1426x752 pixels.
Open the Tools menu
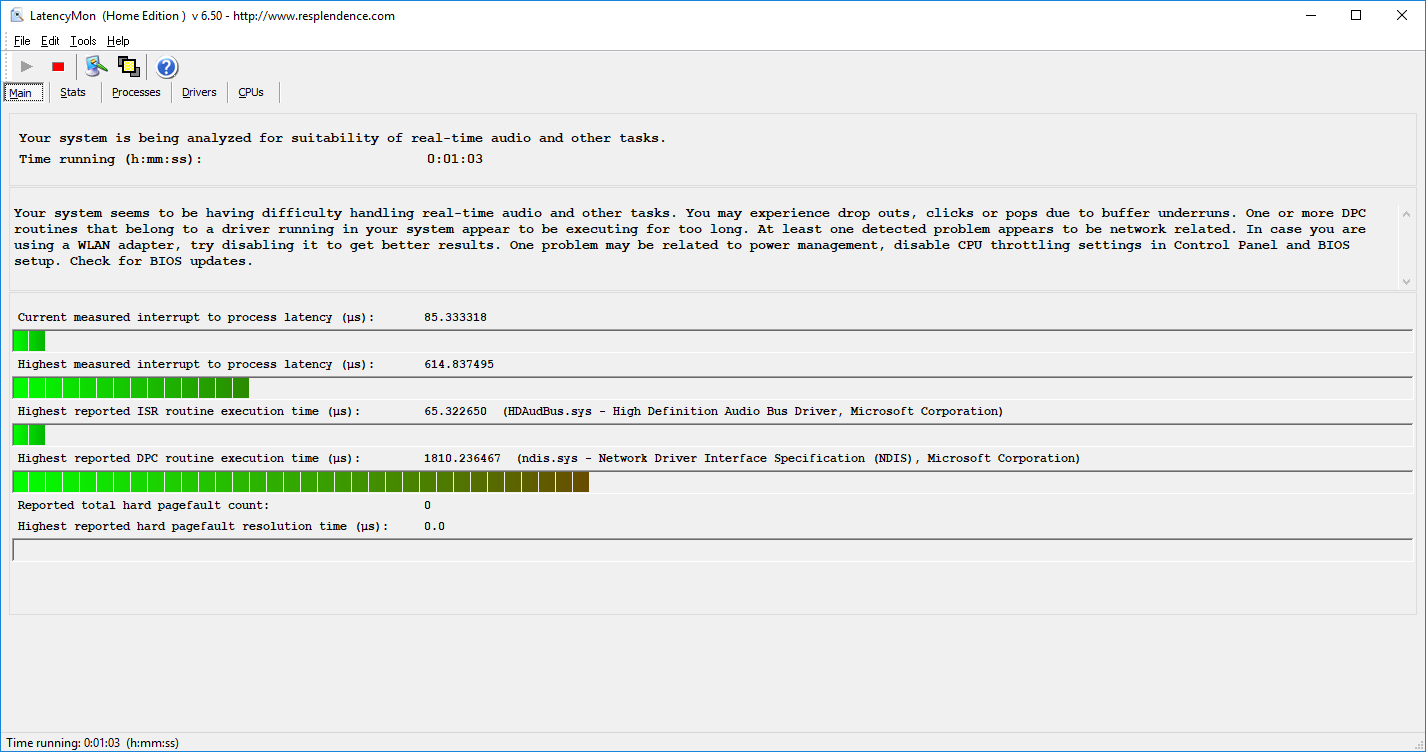click(x=83, y=41)
